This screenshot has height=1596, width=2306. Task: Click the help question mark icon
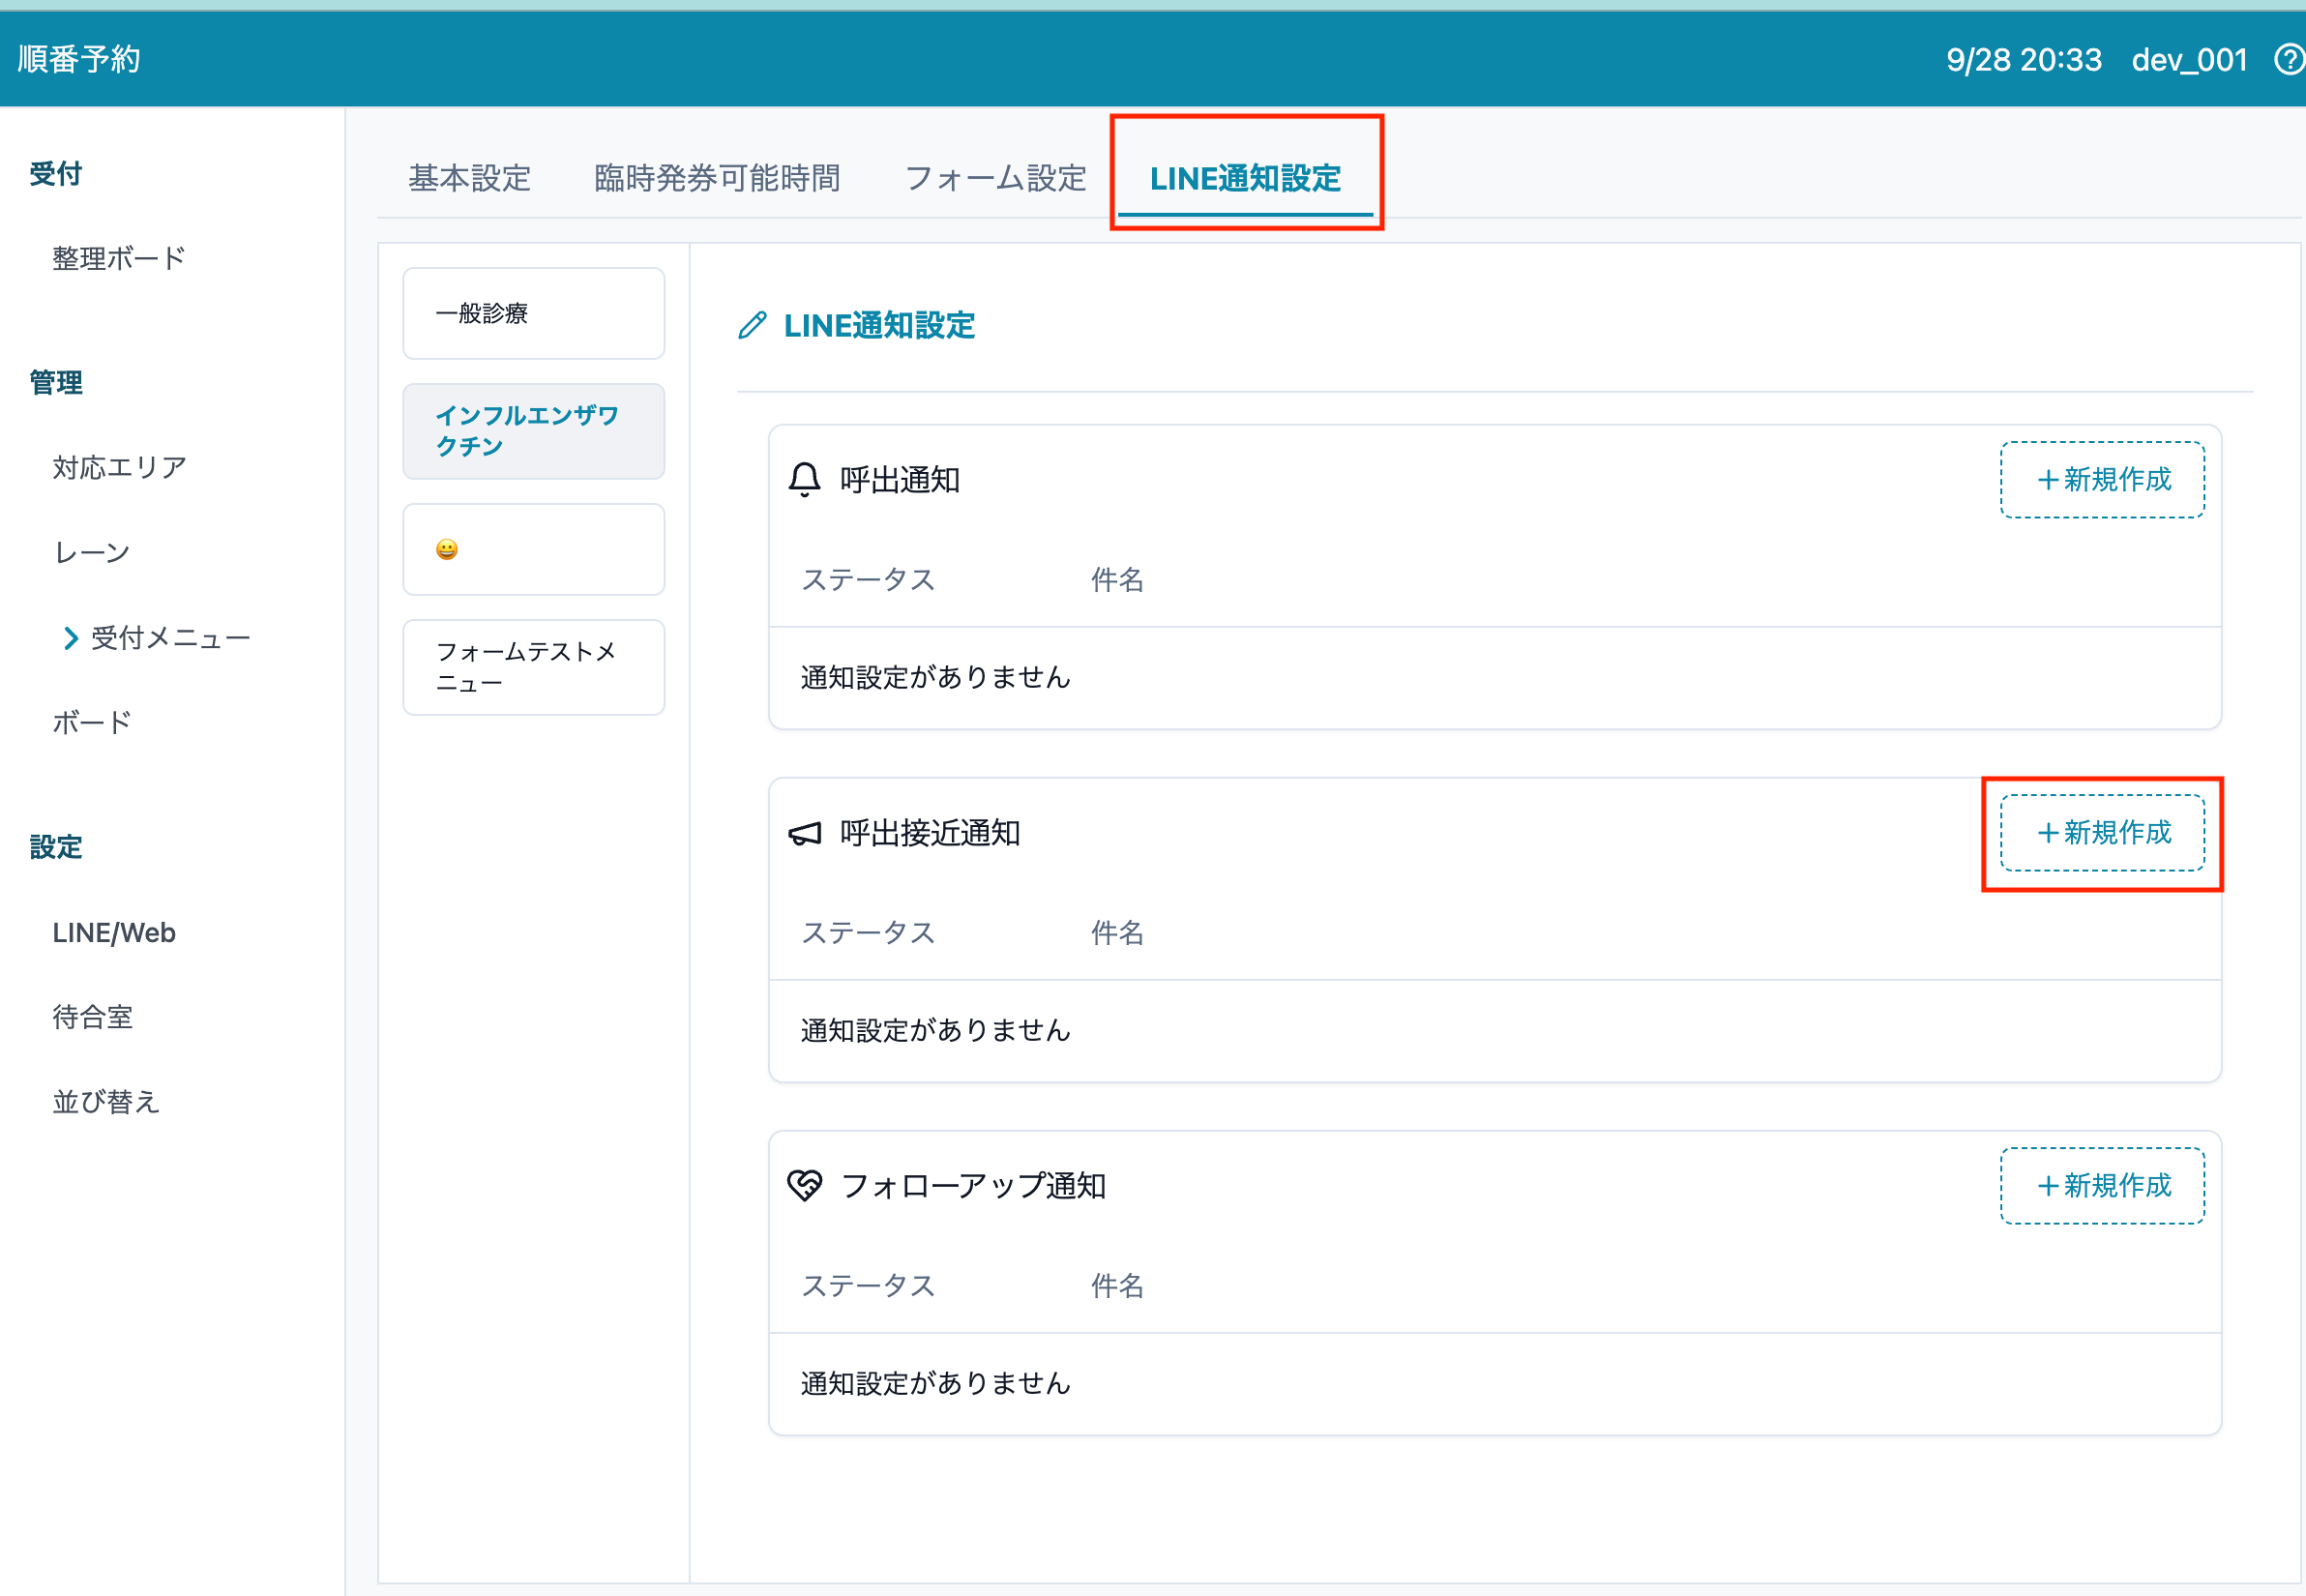[2288, 60]
